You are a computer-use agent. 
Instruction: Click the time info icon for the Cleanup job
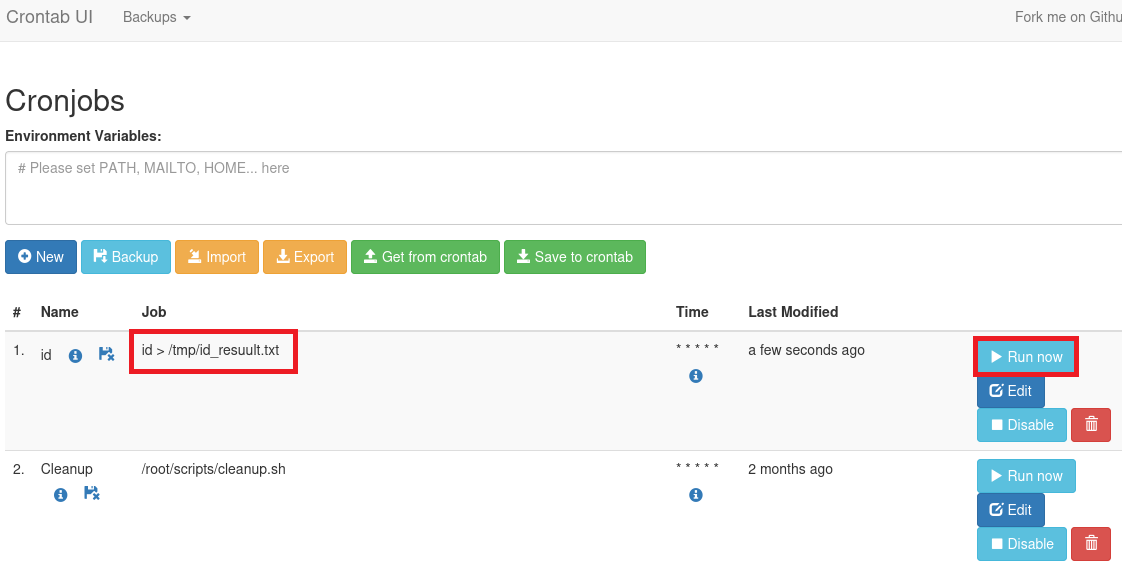[696, 495]
